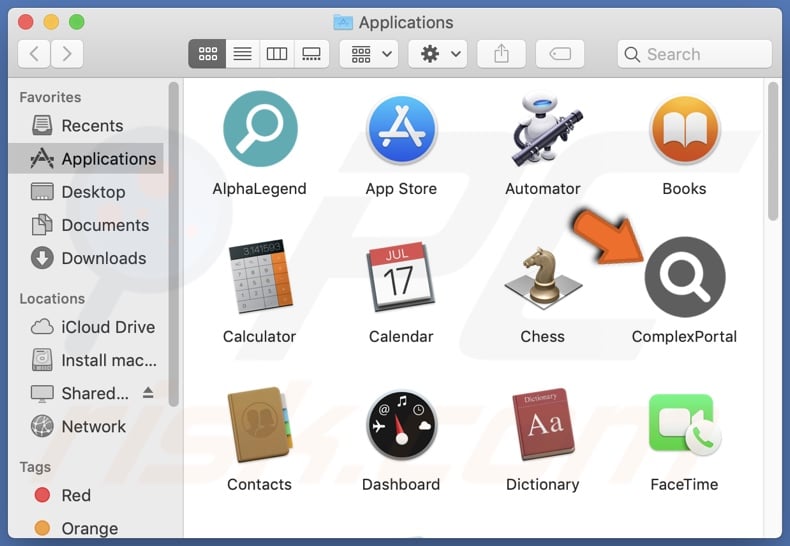The width and height of the screenshot is (790, 546).
Task: Click the Locations section header
Action: 52,299
